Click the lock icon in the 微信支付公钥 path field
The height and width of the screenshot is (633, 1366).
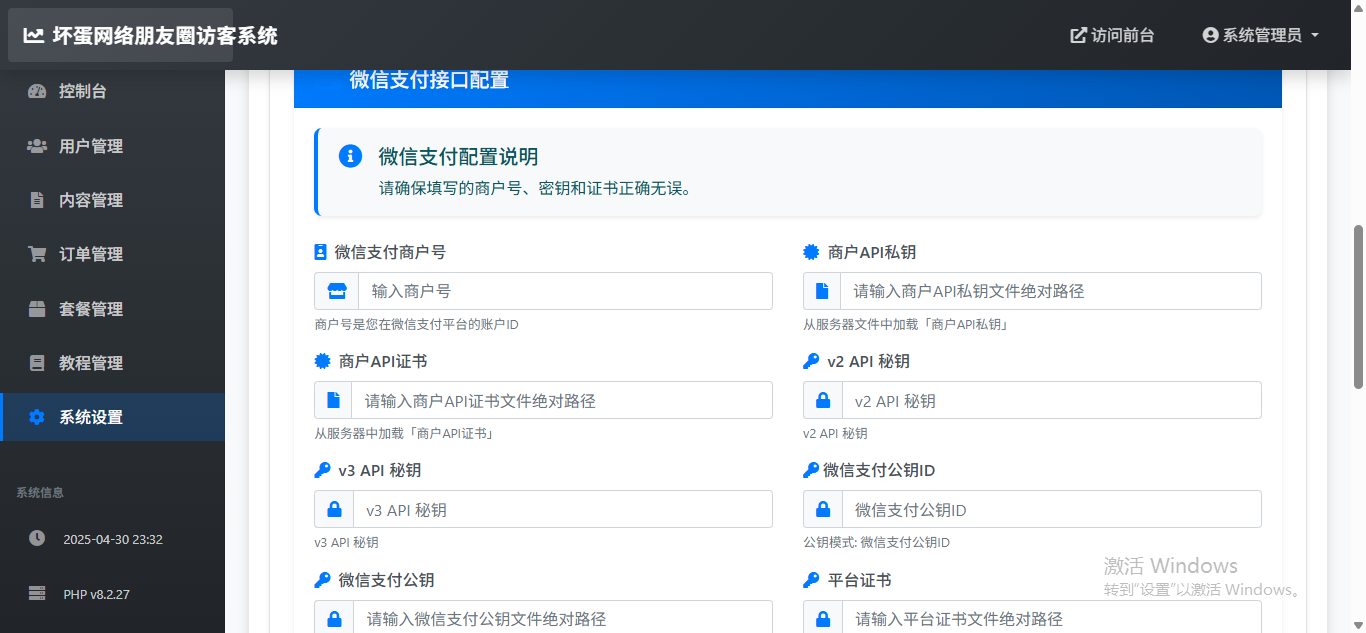click(334, 618)
